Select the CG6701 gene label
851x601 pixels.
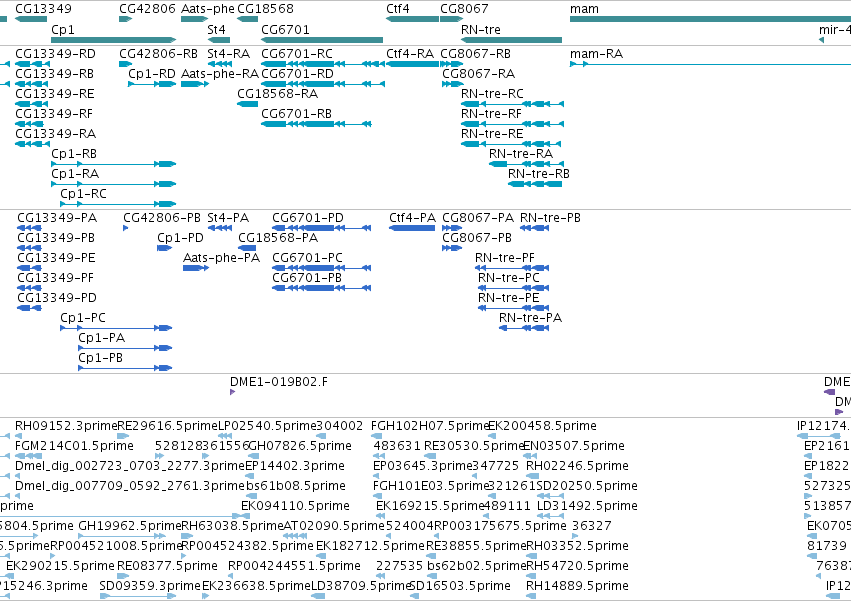tap(285, 29)
